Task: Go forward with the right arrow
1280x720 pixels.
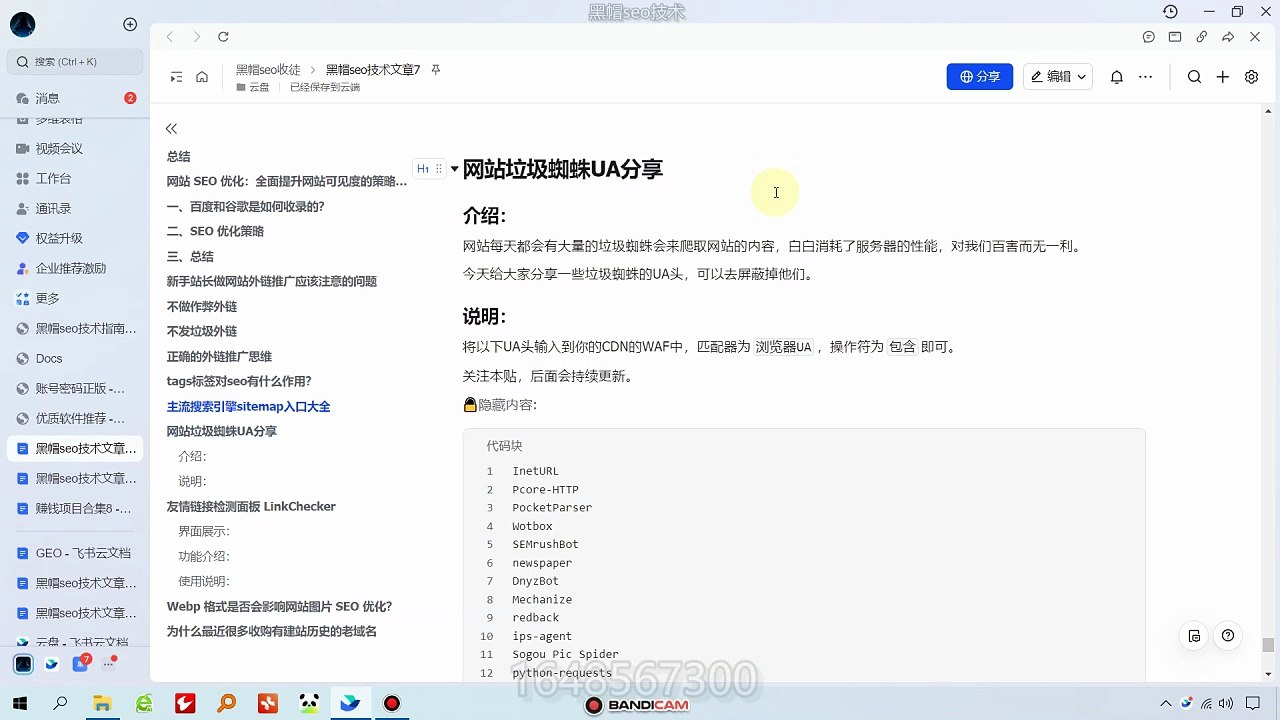Action: (196, 37)
